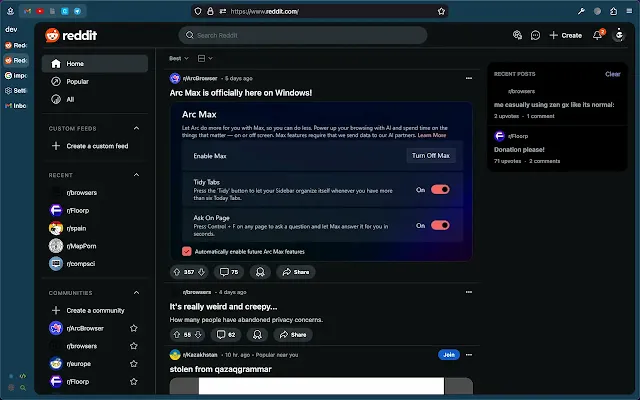Favorite r/browsers community with its star
This screenshot has height=400, width=640.
(x=133, y=346)
